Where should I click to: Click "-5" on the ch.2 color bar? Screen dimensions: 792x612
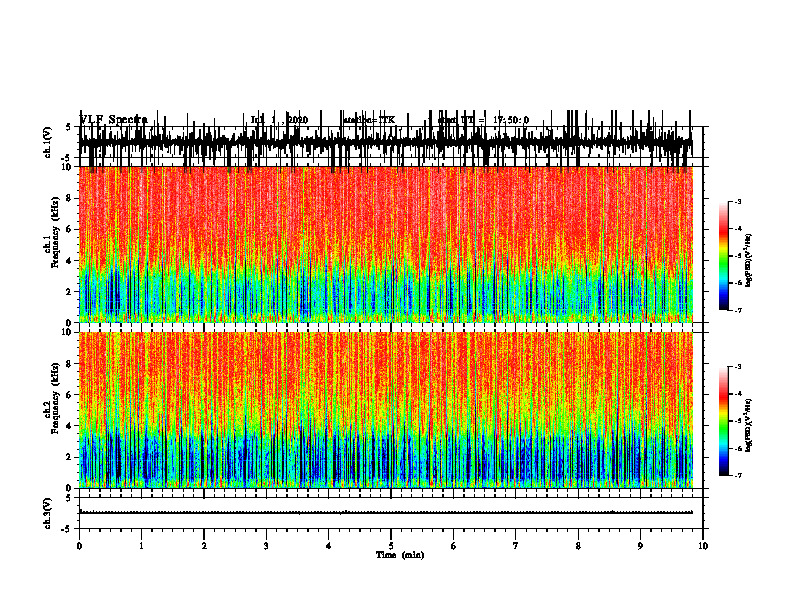point(738,421)
